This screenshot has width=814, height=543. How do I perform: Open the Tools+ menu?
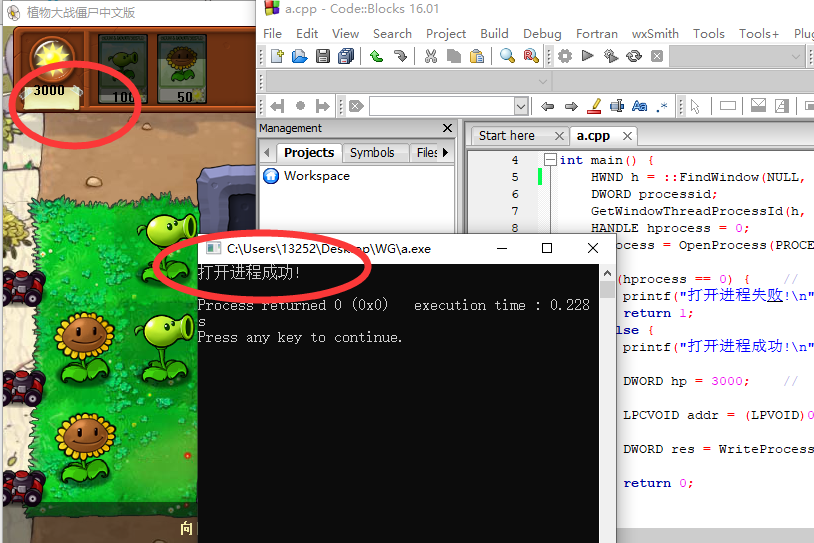tap(758, 34)
